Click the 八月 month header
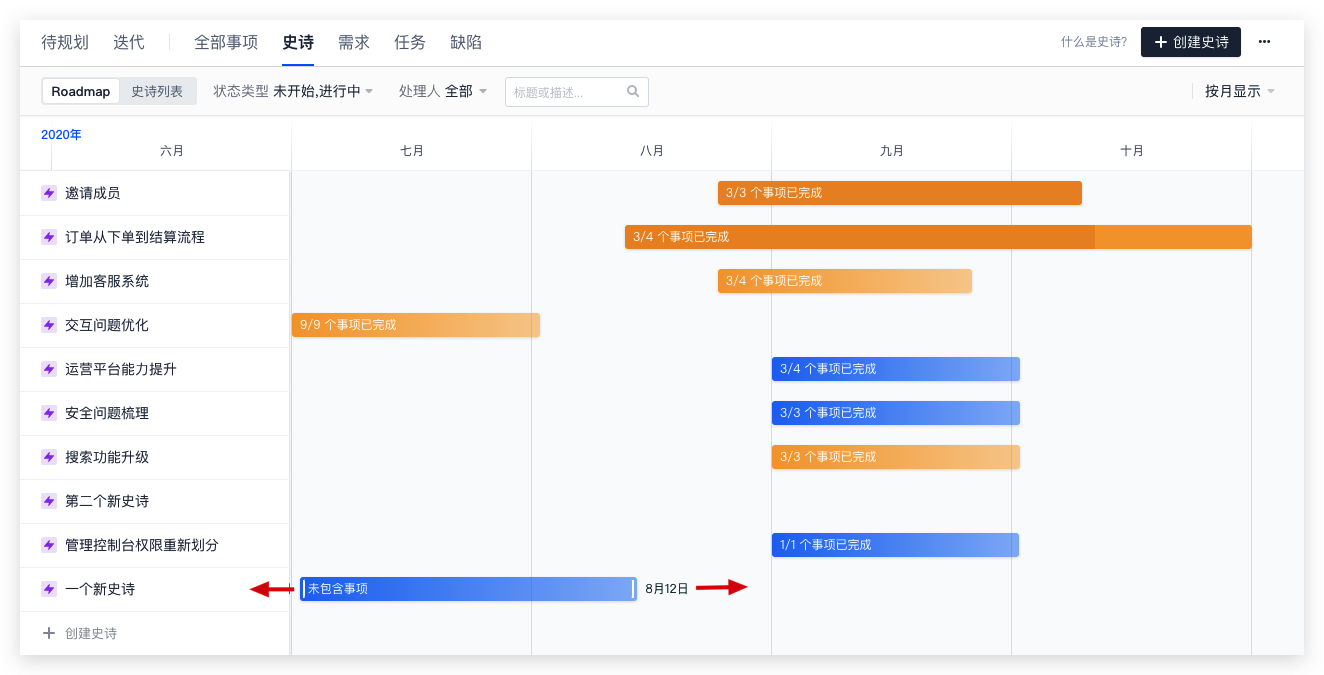The width and height of the screenshot is (1324, 675). pos(652,151)
